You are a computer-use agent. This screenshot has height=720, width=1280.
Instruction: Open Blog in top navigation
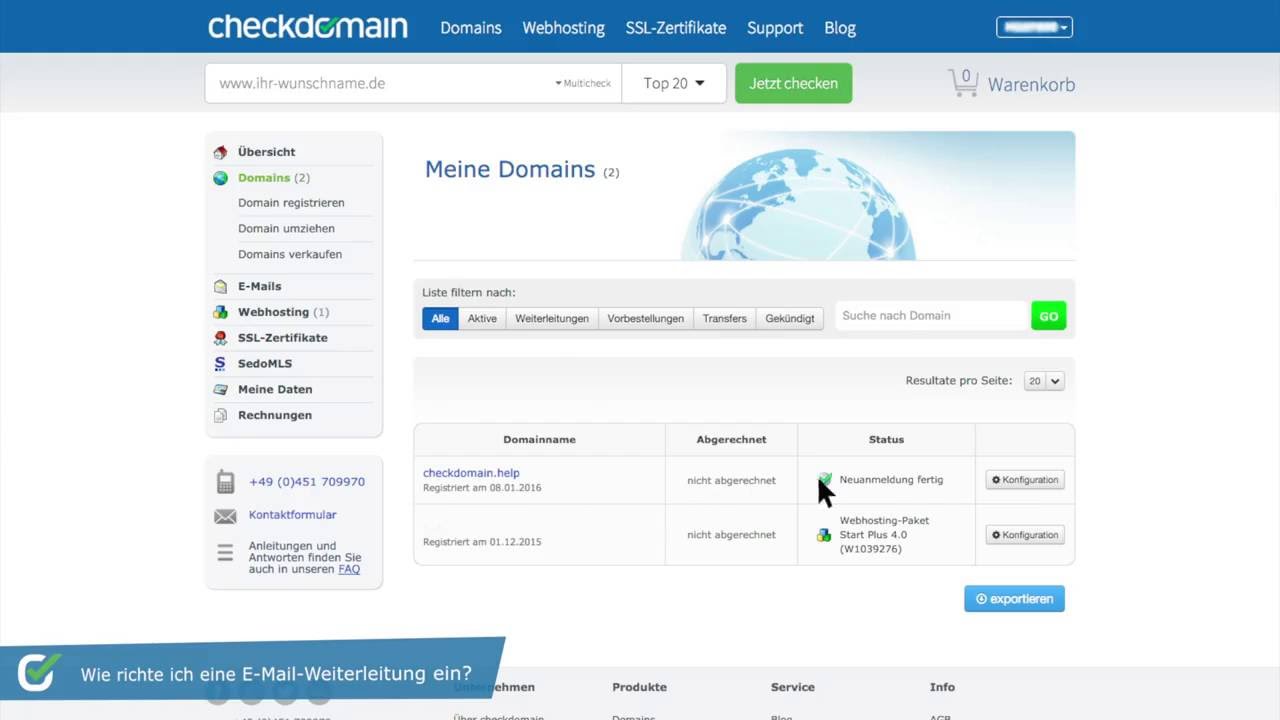[x=840, y=28]
